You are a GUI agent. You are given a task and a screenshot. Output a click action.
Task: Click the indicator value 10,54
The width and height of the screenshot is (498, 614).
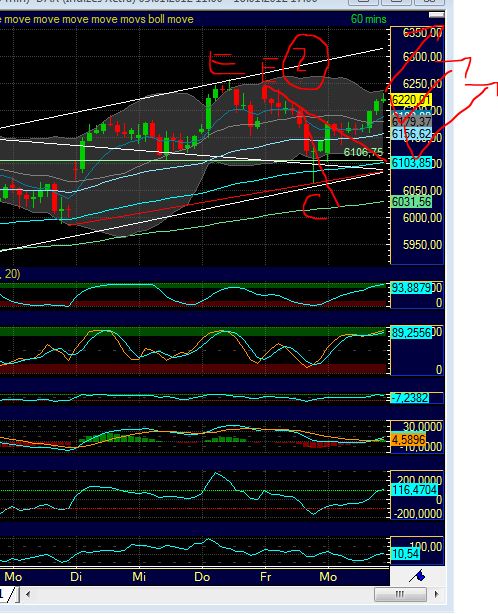pyautogui.click(x=406, y=553)
